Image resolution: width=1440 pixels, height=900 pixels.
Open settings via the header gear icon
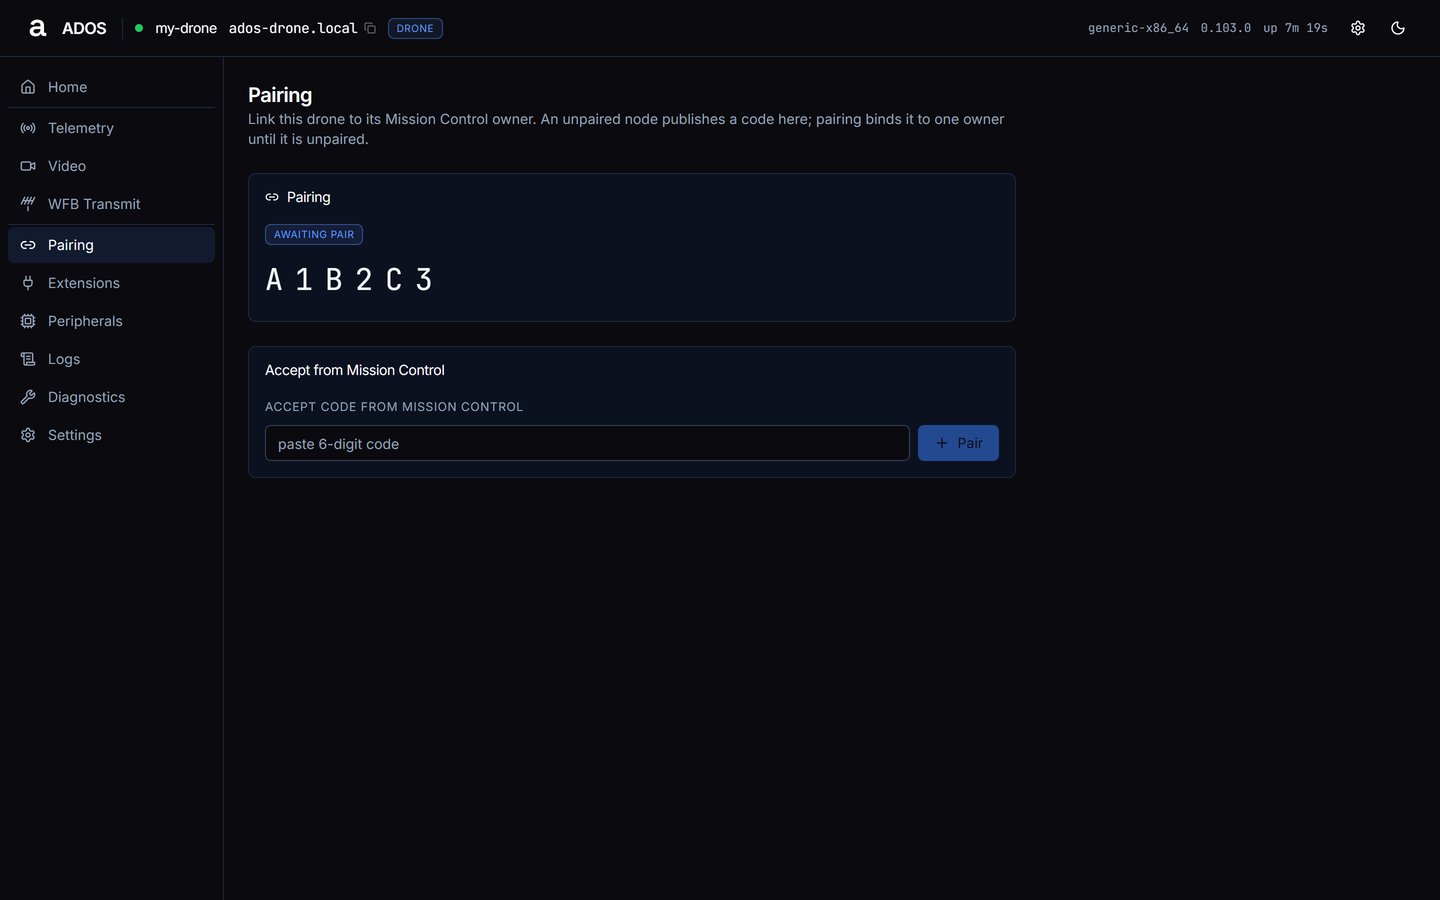pyautogui.click(x=1358, y=28)
